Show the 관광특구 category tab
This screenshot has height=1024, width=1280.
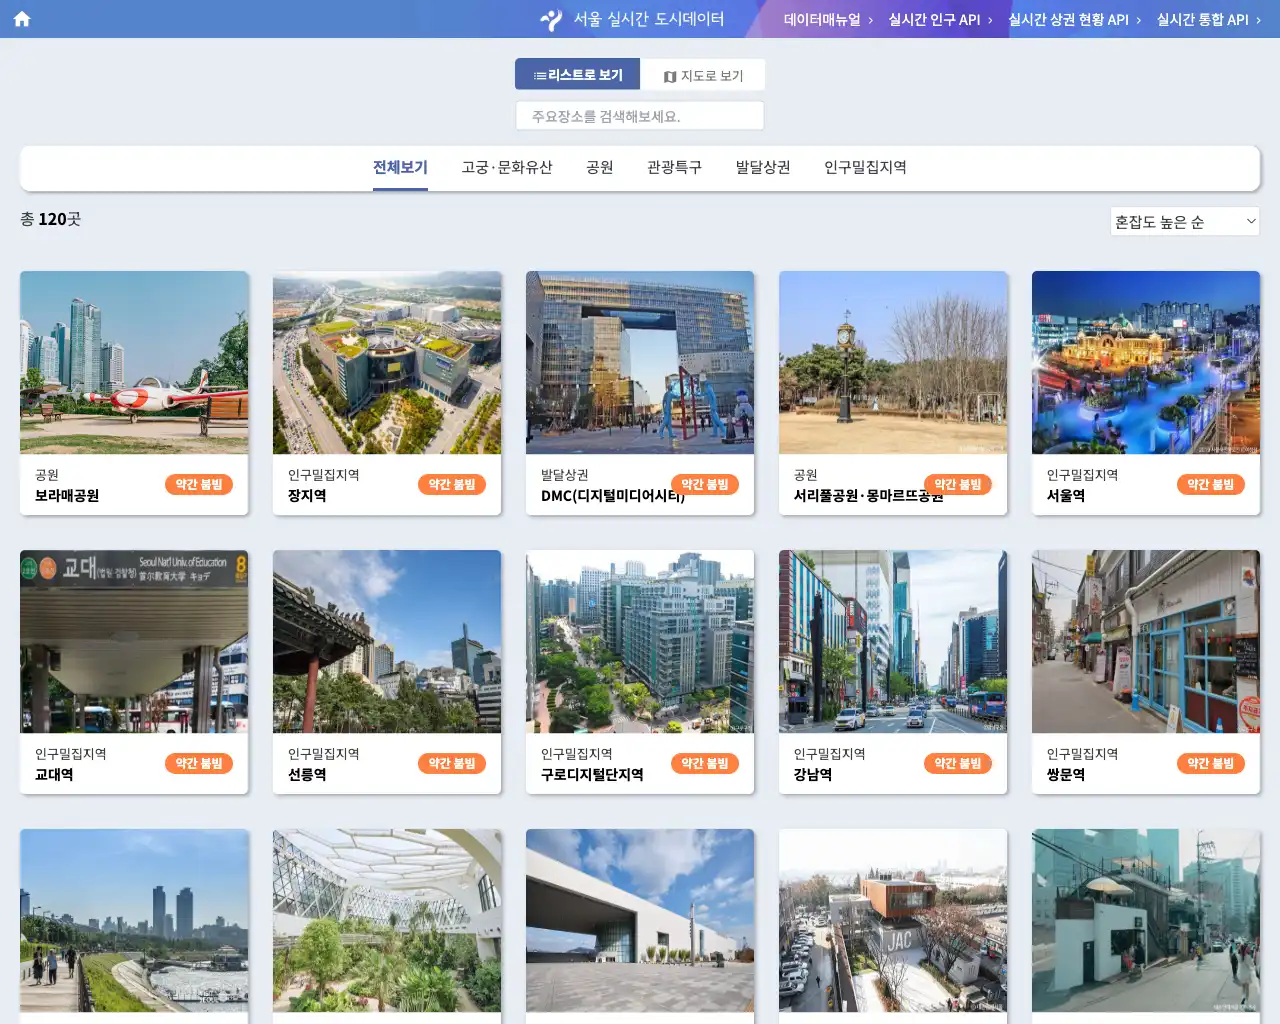point(674,167)
